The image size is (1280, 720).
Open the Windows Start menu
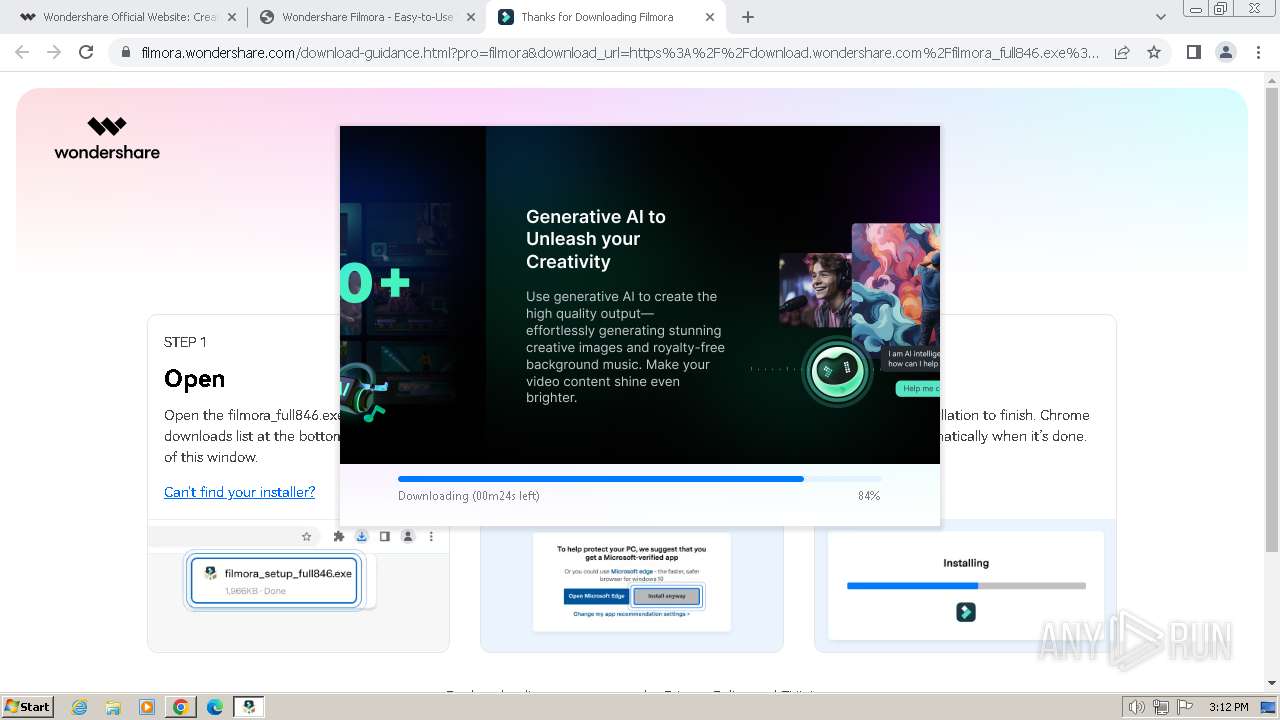(27, 706)
